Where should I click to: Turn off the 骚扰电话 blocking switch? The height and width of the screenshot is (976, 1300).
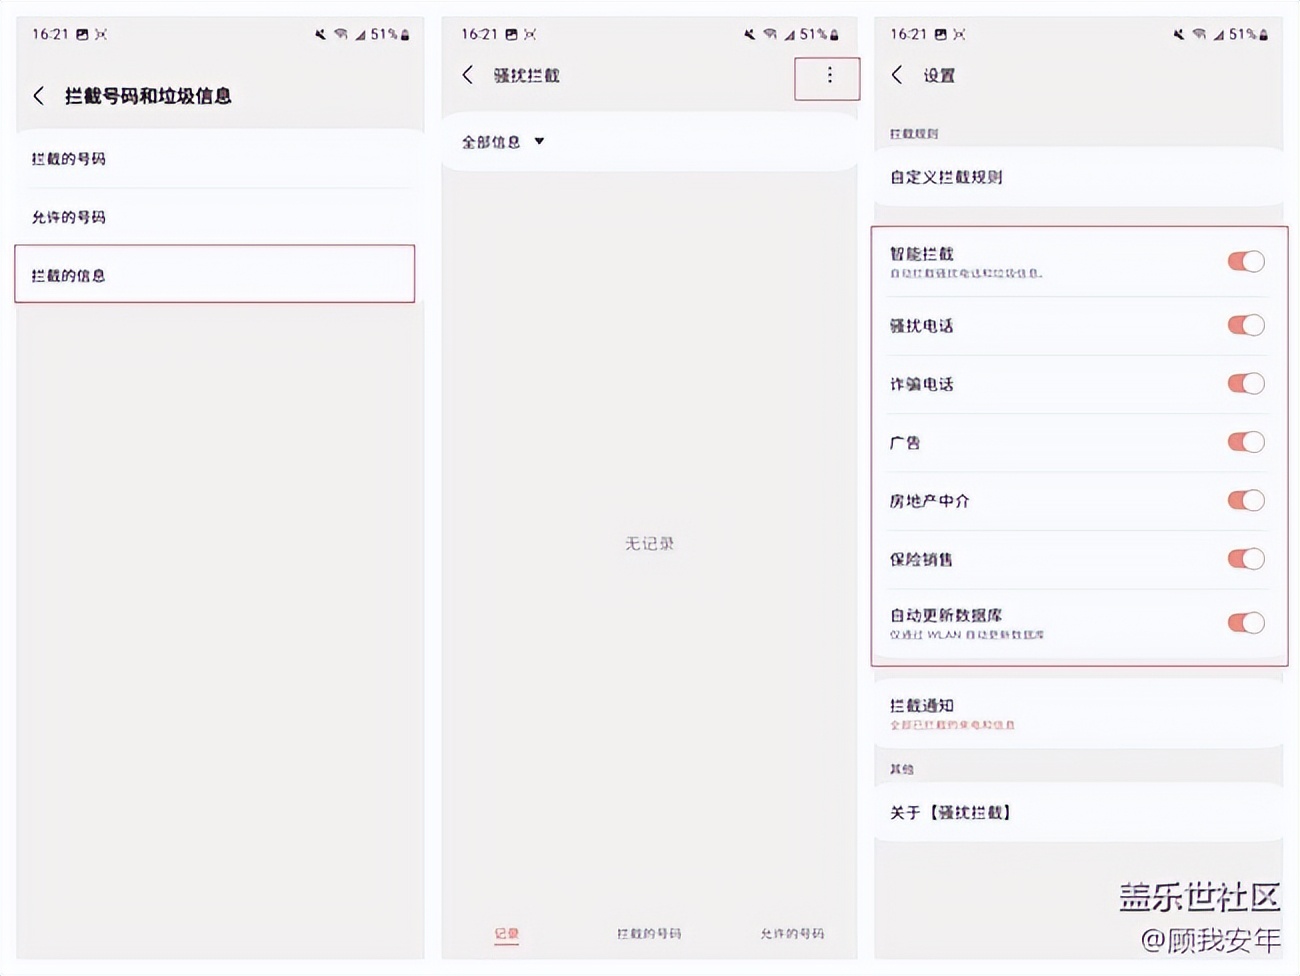[x=1243, y=325]
